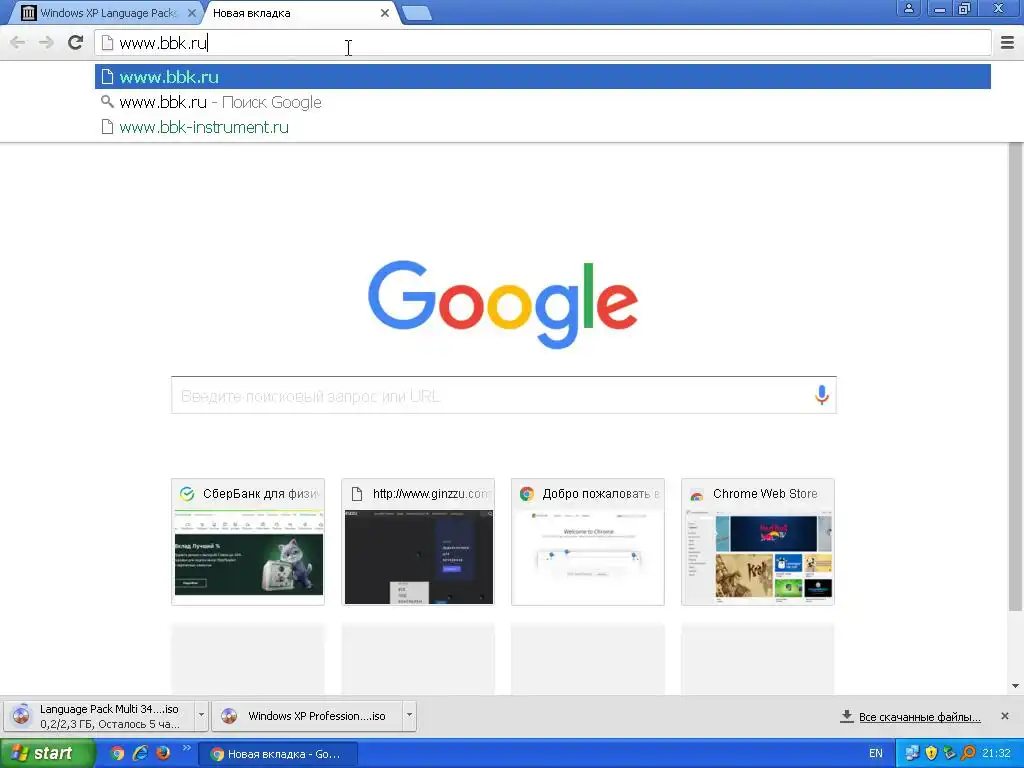Click the page vertical scrollbar
1024x768 pixels.
click(x=1016, y=379)
